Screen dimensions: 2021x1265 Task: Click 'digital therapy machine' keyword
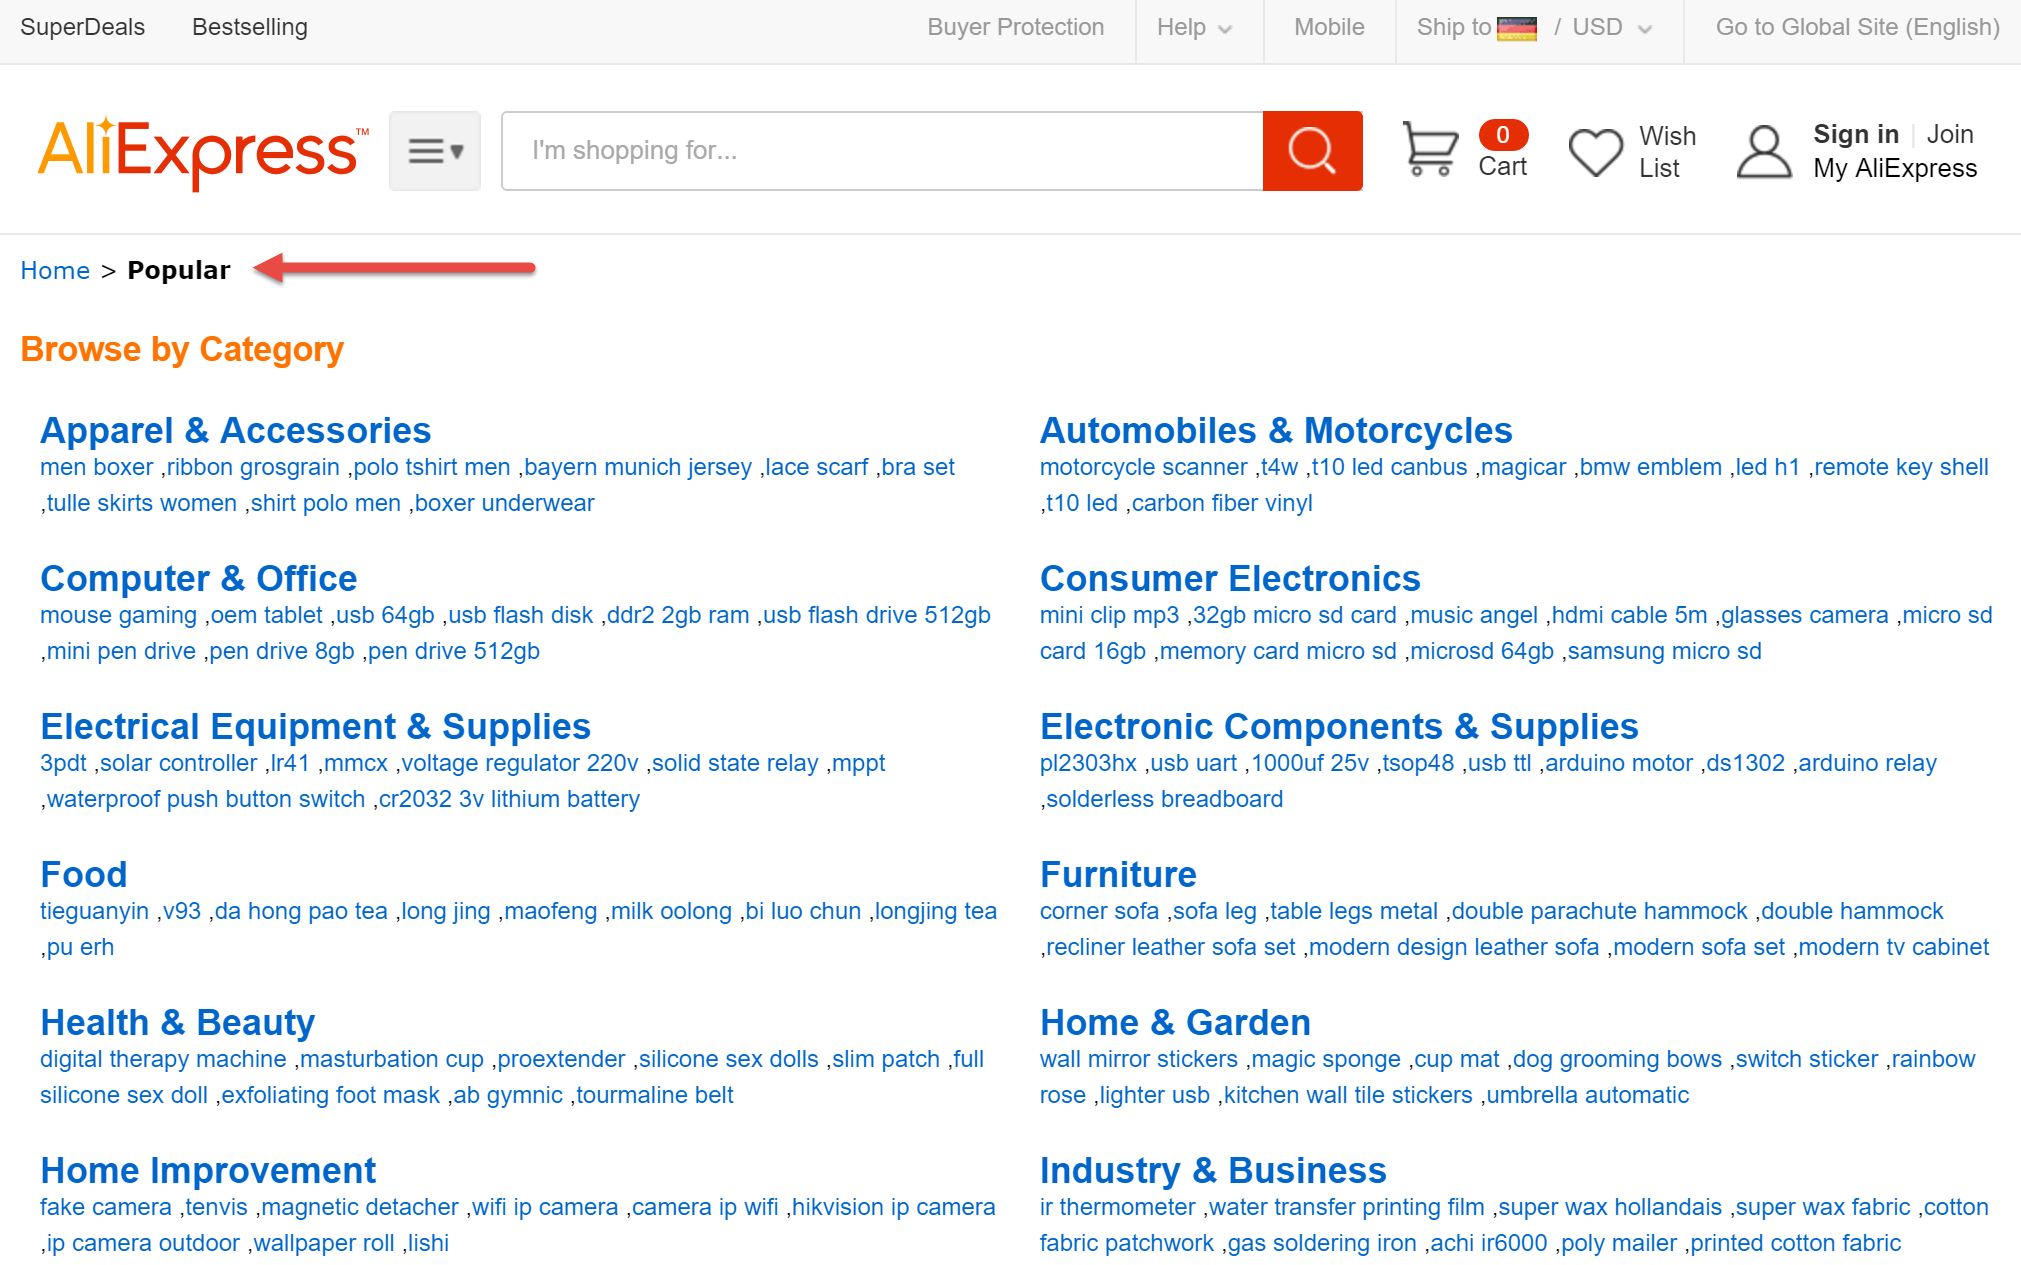point(164,1059)
